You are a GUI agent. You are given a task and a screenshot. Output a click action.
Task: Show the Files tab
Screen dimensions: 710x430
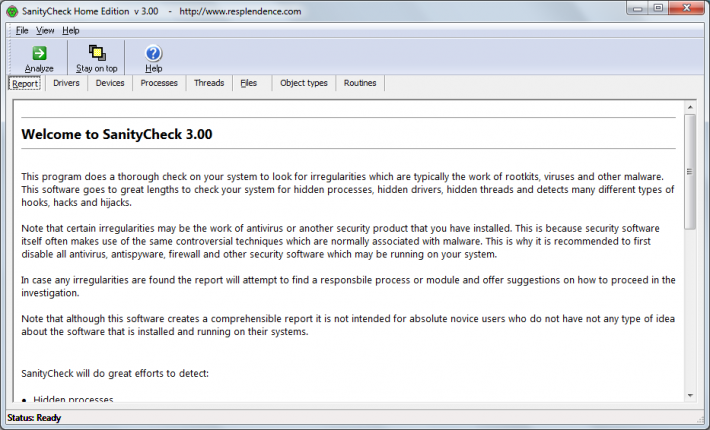pos(249,83)
